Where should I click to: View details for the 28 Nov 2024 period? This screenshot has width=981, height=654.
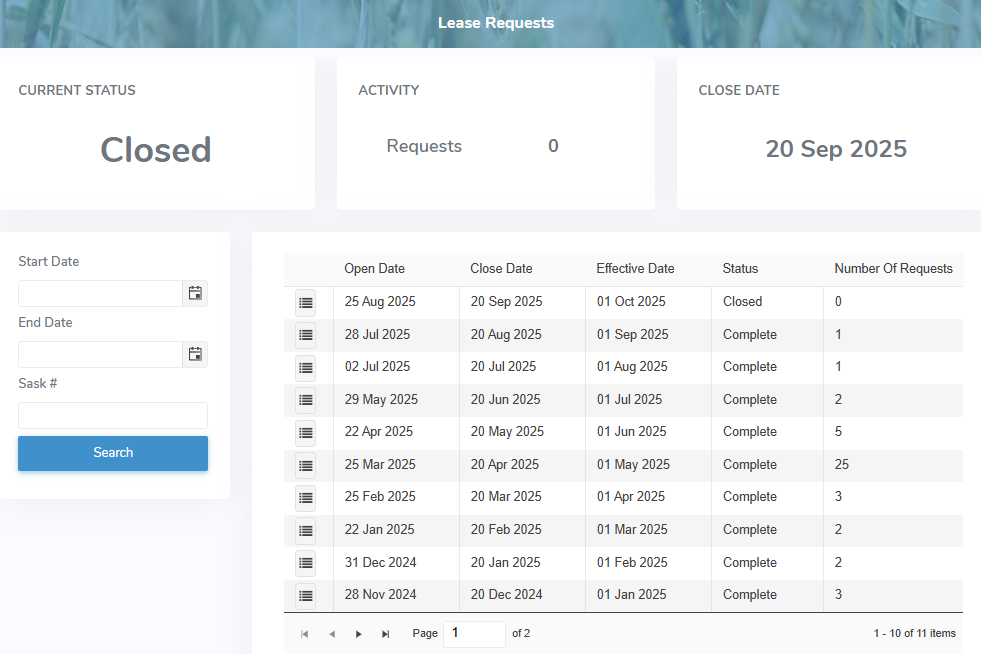click(305, 595)
